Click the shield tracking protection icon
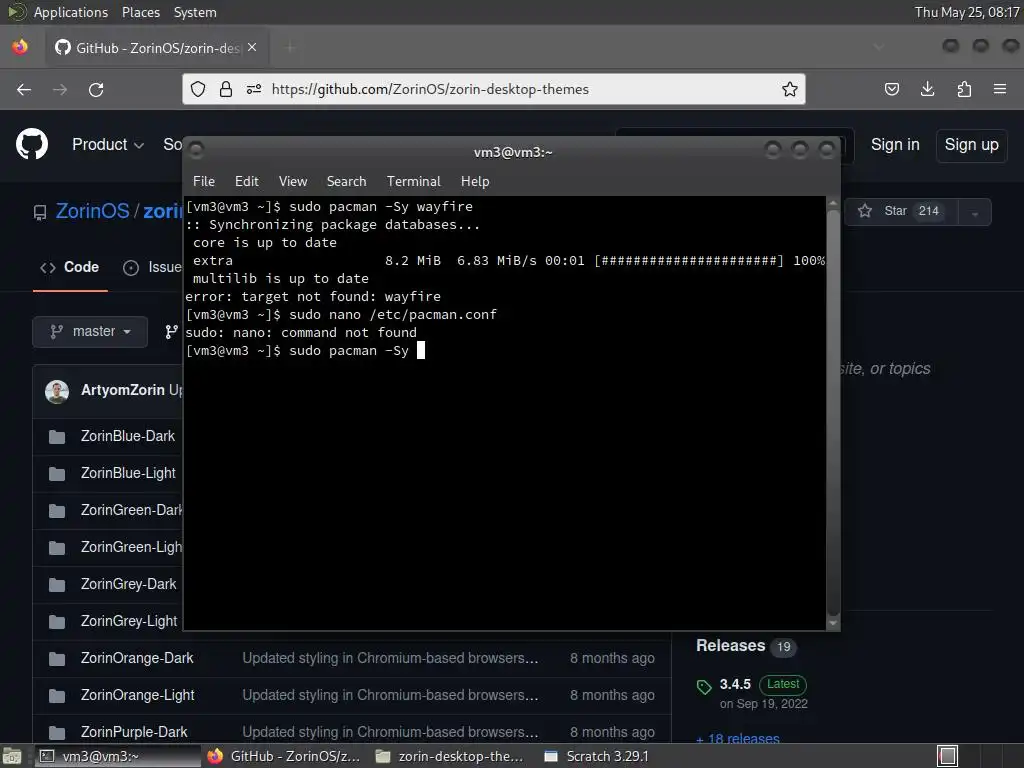 click(x=198, y=89)
